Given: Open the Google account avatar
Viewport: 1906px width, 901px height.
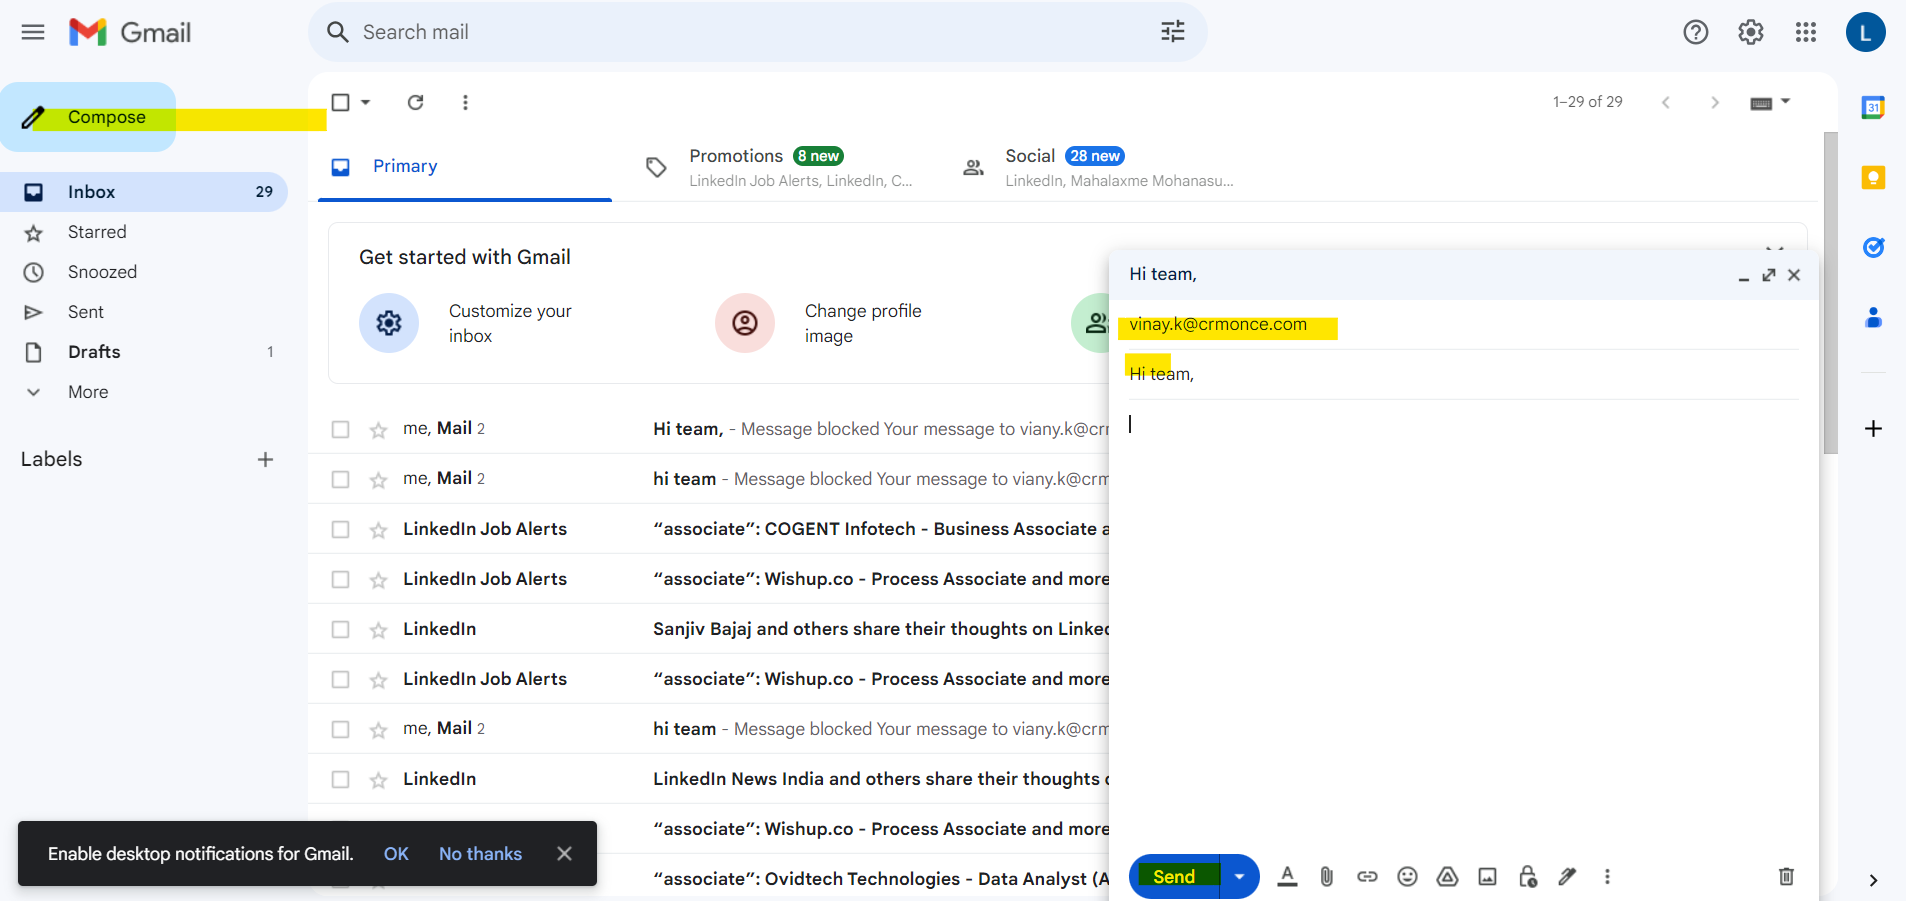Looking at the screenshot, I should (1866, 32).
